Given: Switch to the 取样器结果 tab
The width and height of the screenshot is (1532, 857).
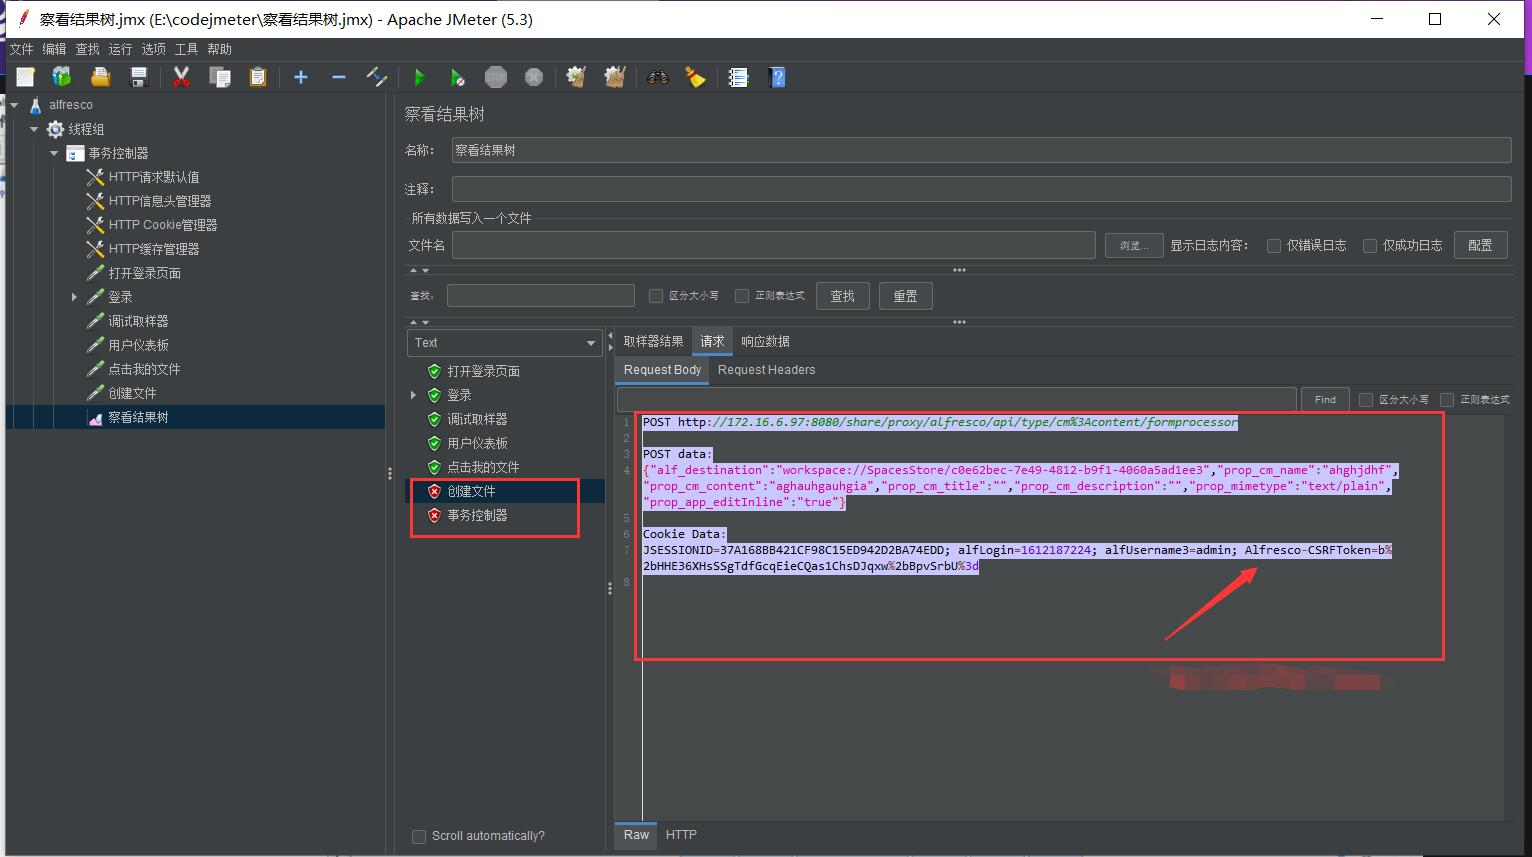Looking at the screenshot, I should coord(653,341).
